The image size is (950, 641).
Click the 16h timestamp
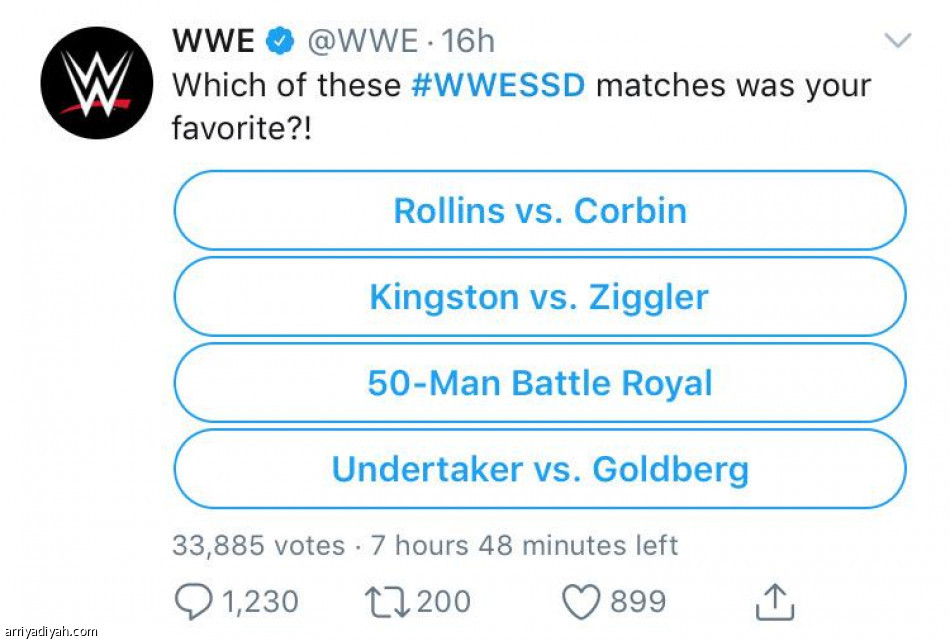coord(468,41)
